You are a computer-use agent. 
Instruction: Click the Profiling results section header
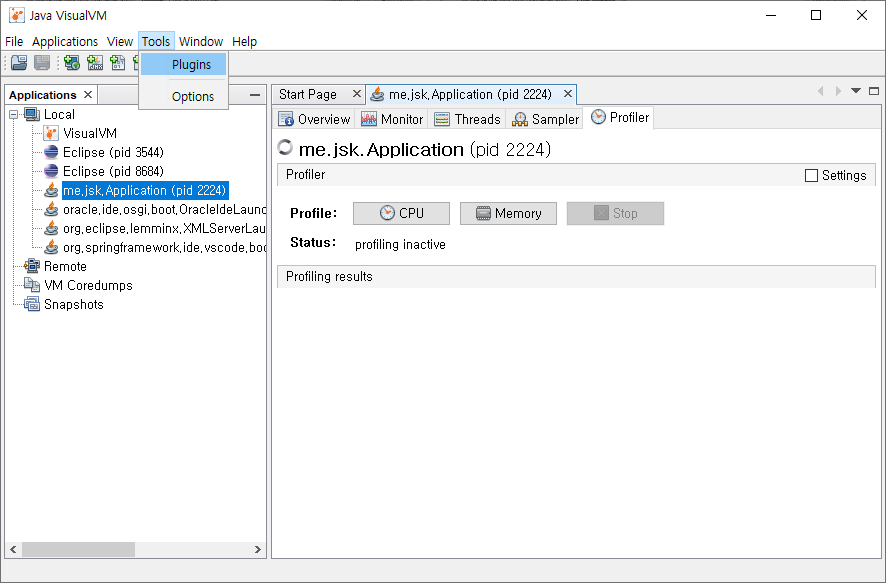pos(576,277)
